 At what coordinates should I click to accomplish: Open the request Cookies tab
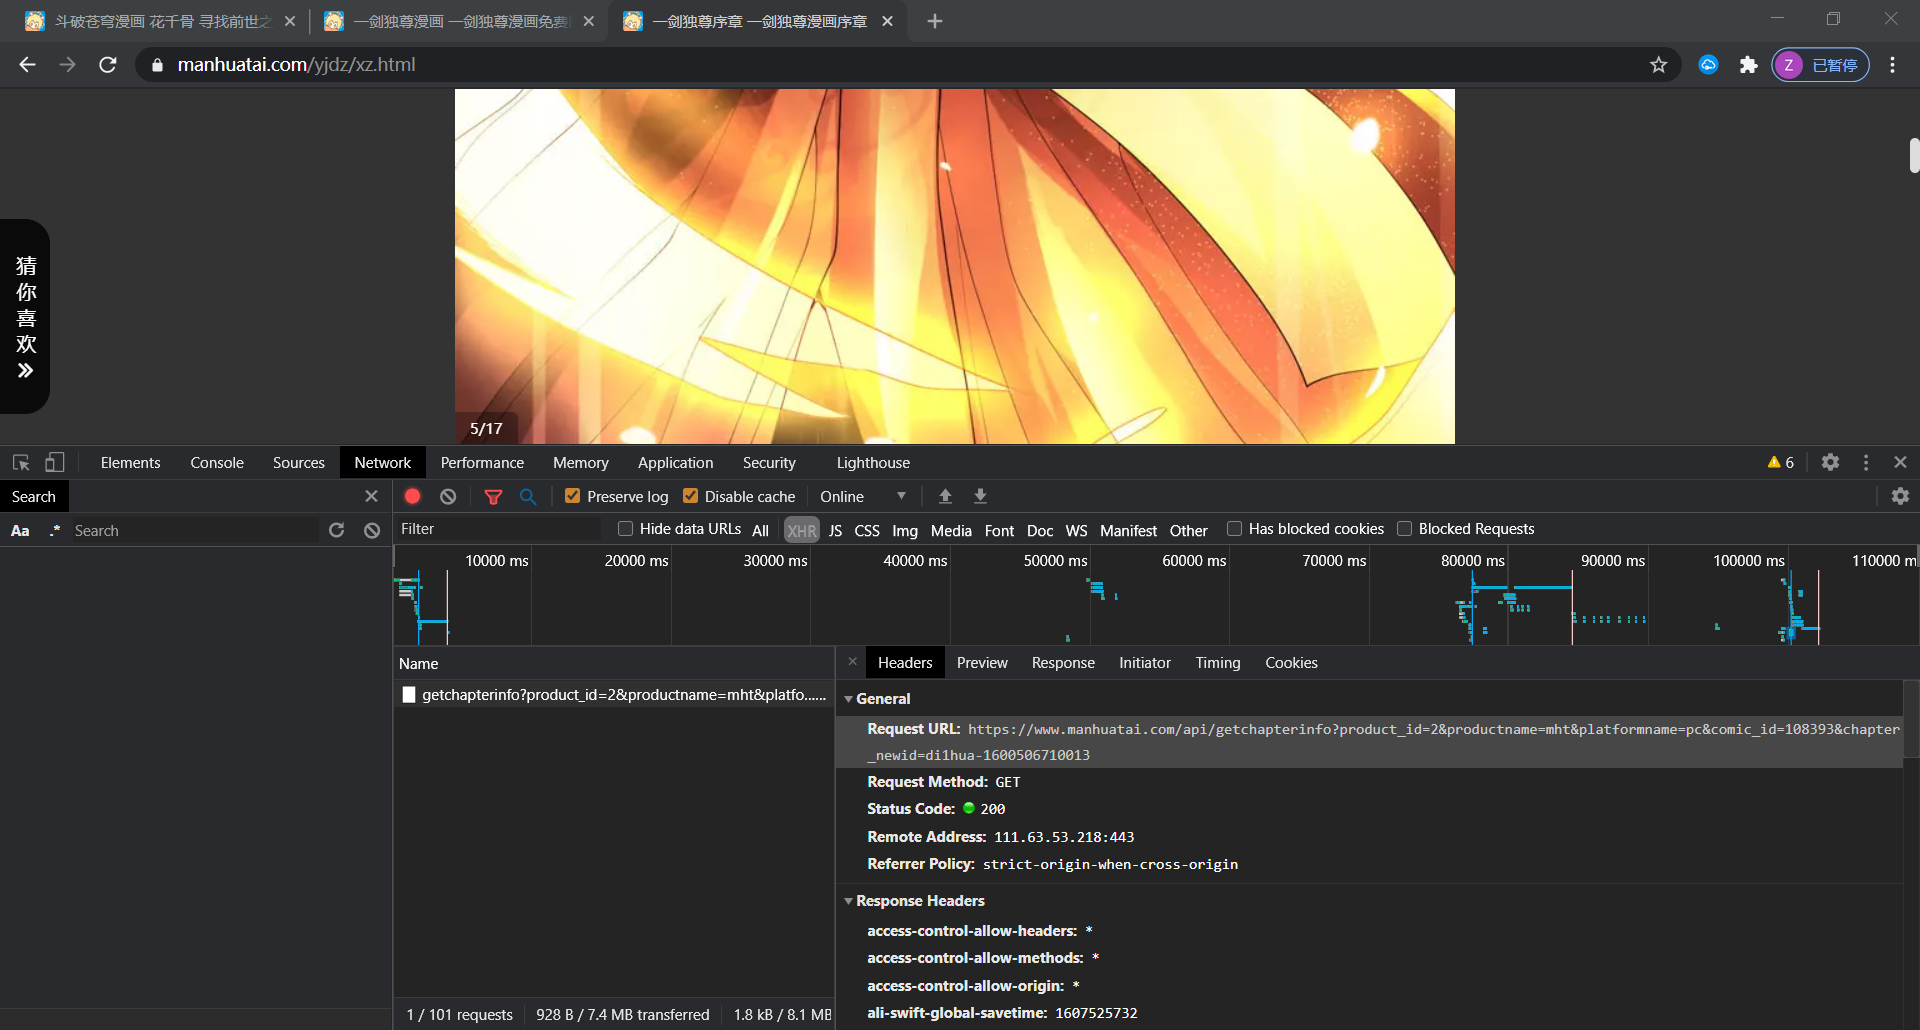pos(1291,662)
